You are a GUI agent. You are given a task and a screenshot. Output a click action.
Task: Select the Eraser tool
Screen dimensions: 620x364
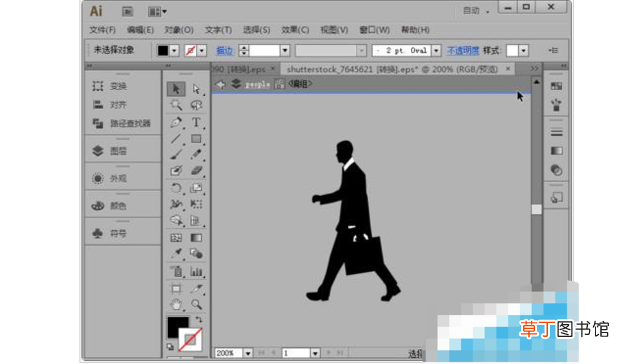pyautogui.click(x=196, y=171)
